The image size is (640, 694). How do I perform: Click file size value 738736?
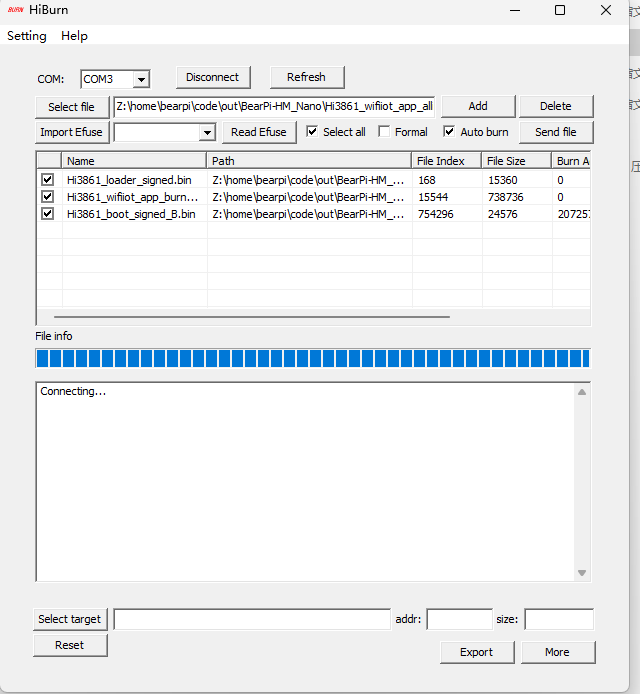506,197
